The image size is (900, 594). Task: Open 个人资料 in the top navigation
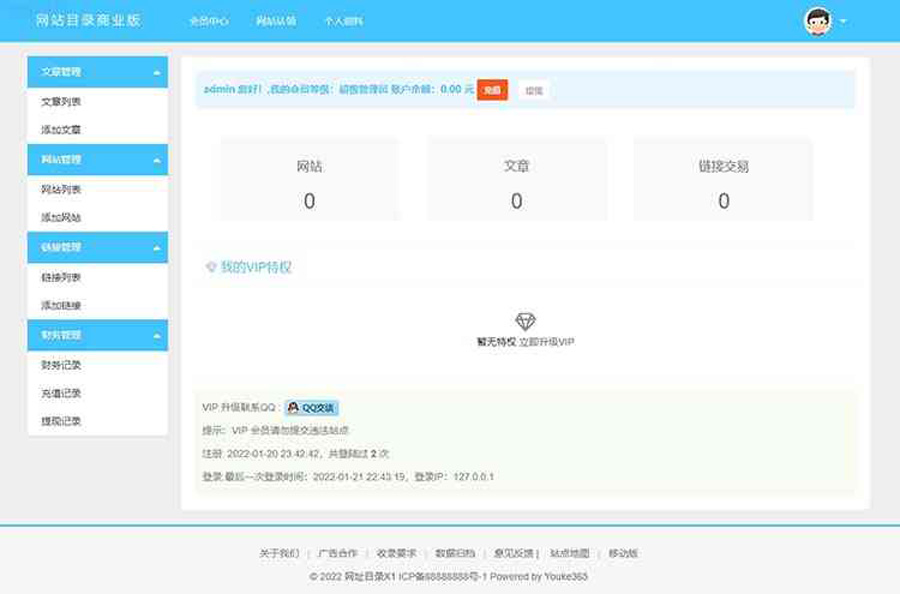click(x=343, y=21)
